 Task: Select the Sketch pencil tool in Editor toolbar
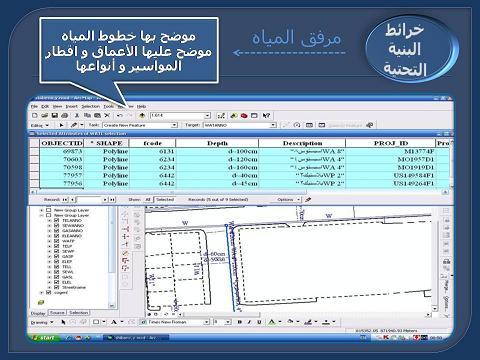tap(74, 125)
